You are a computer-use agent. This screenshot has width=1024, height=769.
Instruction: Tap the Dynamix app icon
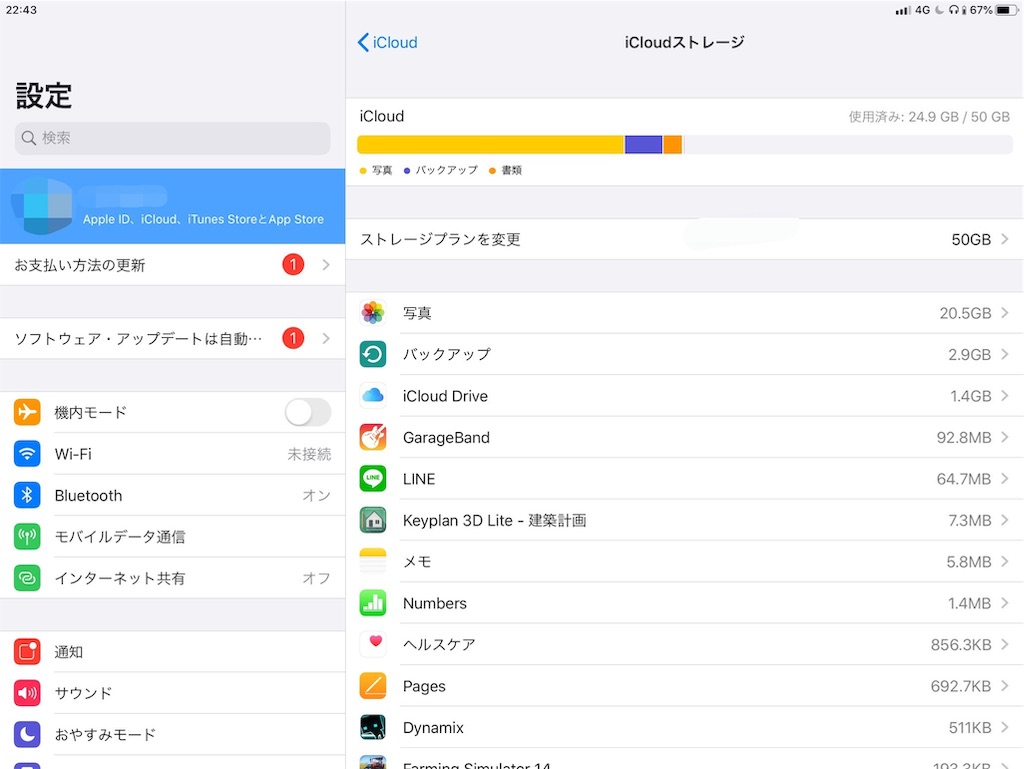coord(373,727)
